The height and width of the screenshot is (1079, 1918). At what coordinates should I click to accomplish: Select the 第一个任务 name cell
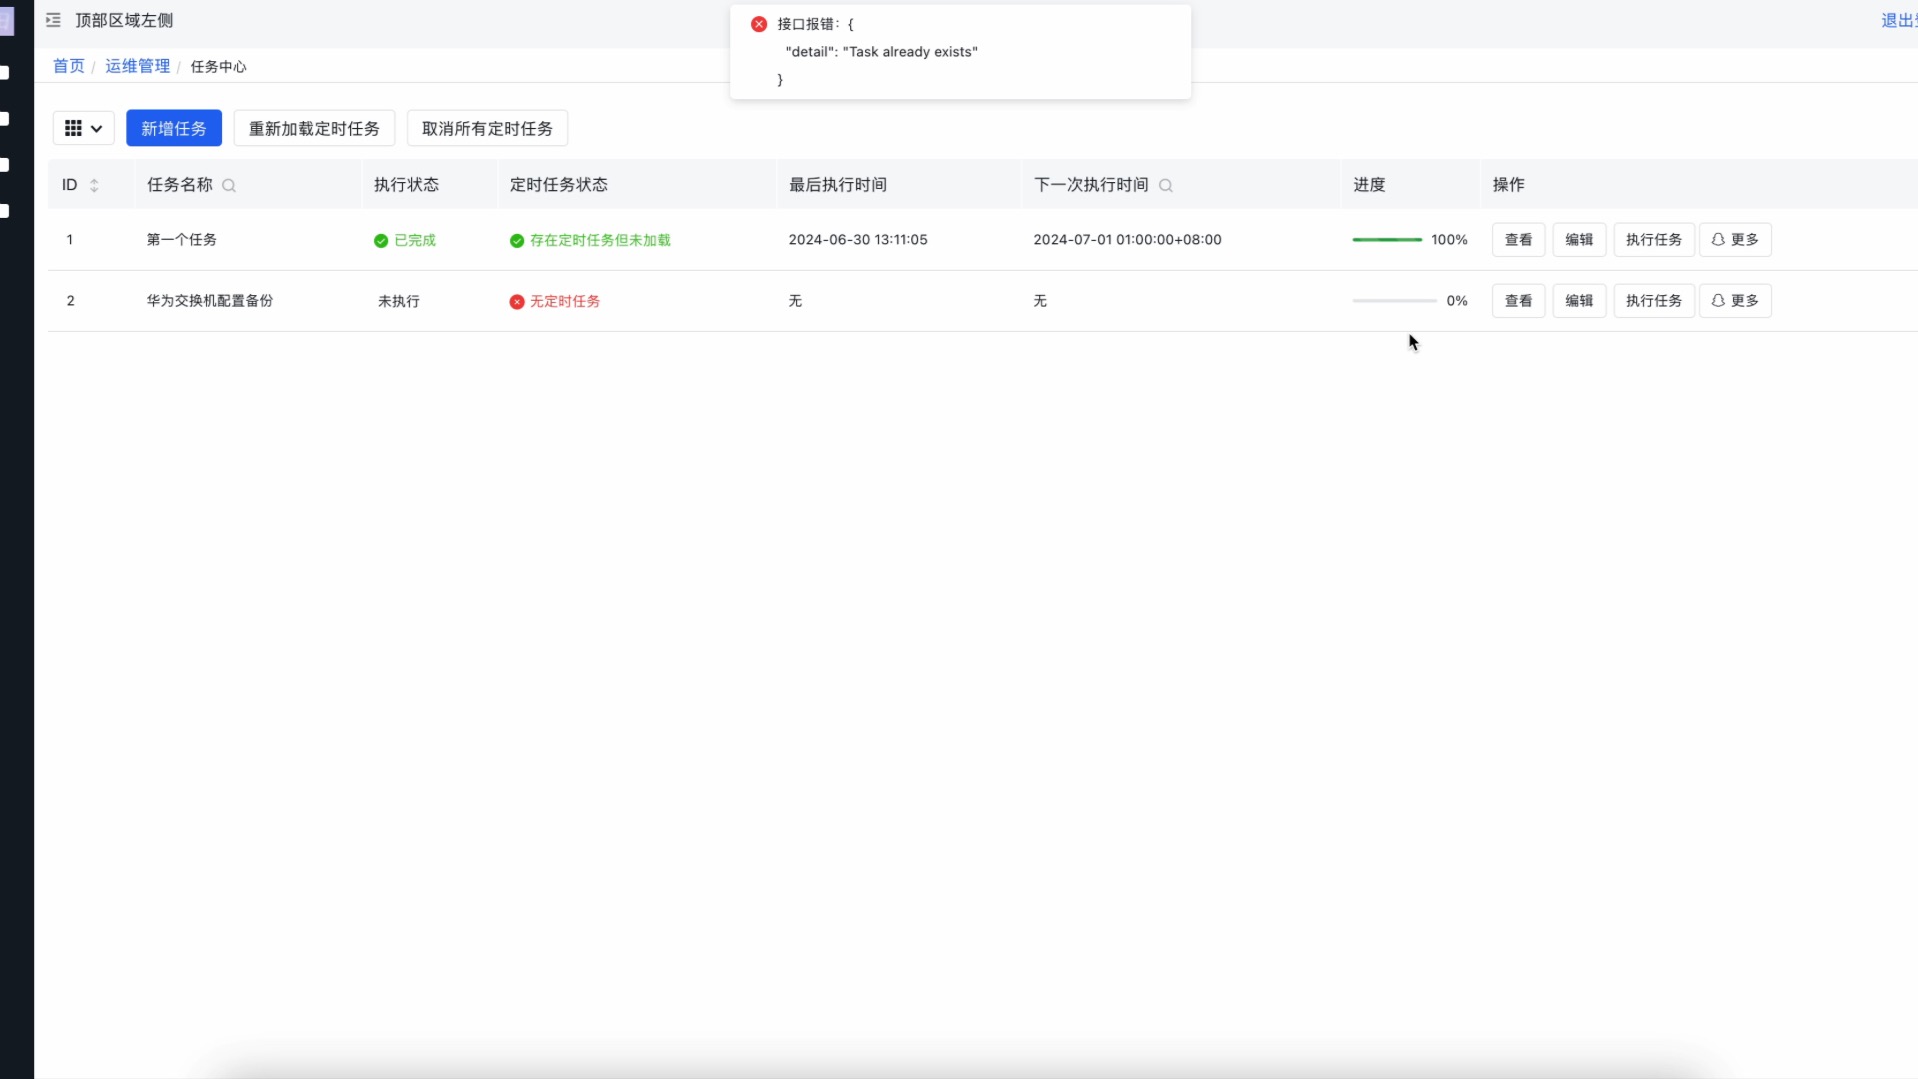(182, 240)
